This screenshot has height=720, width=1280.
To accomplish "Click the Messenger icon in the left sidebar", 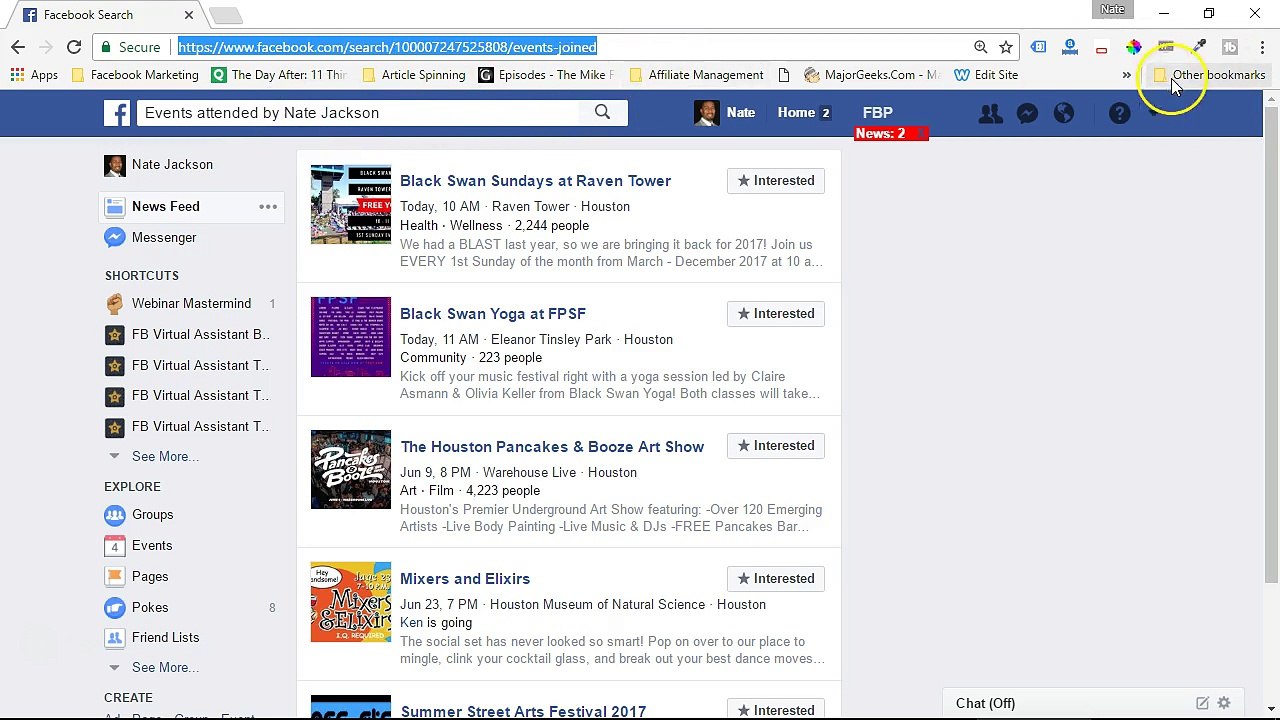I will (x=115, y=238).
